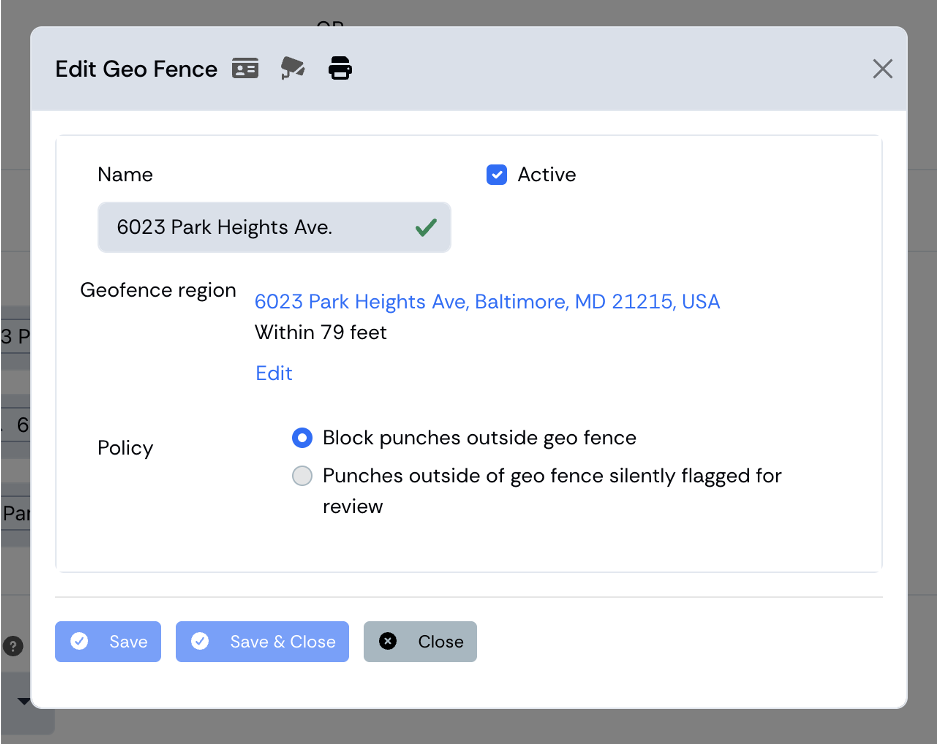
Task: Uncheck the Active checkbox
Action: coord(497,175)
